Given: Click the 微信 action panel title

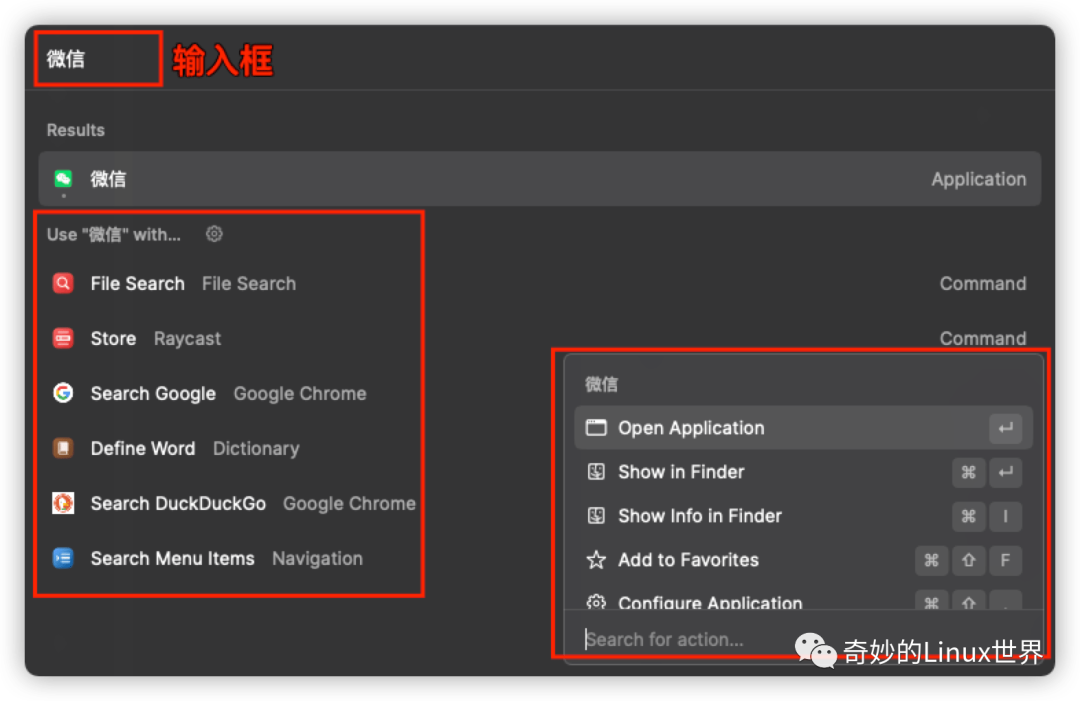Looking at the screenshot, I should tap(601, 384).
